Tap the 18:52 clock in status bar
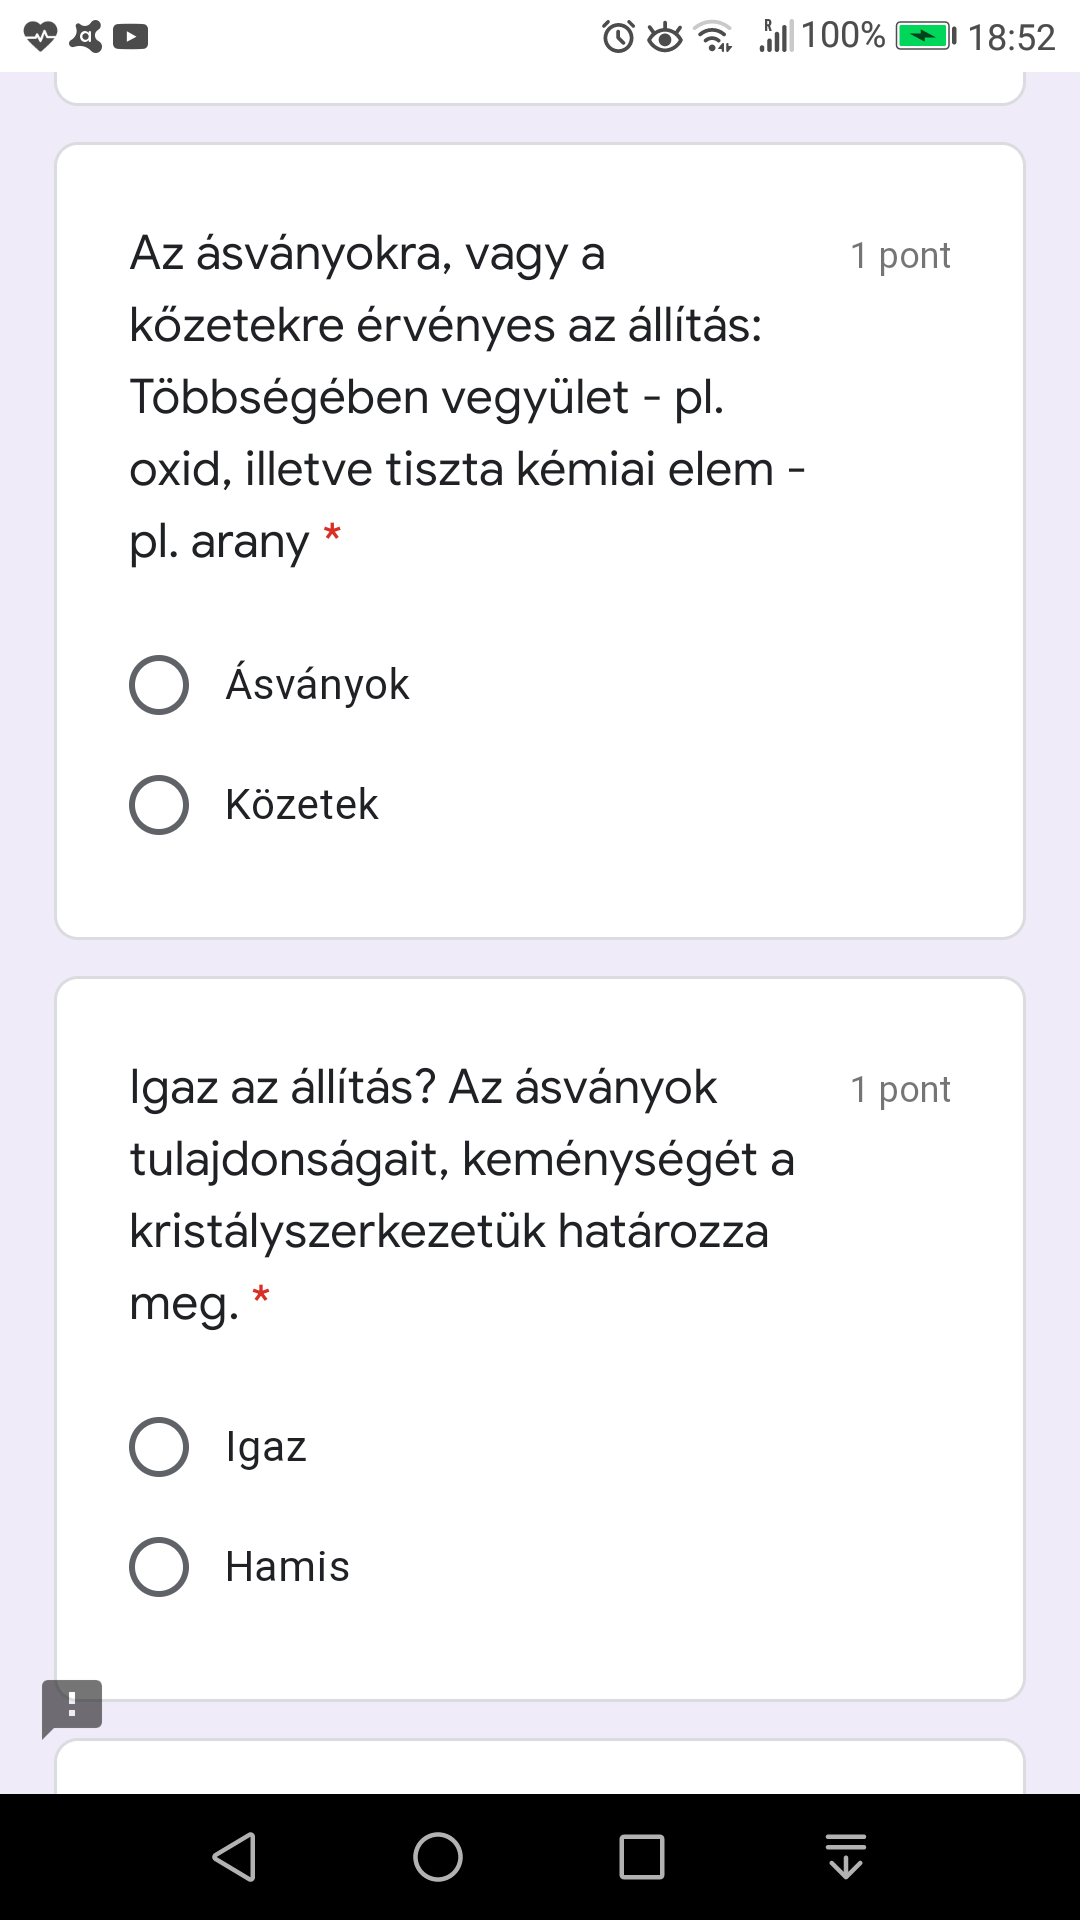 pos(1011,38)
